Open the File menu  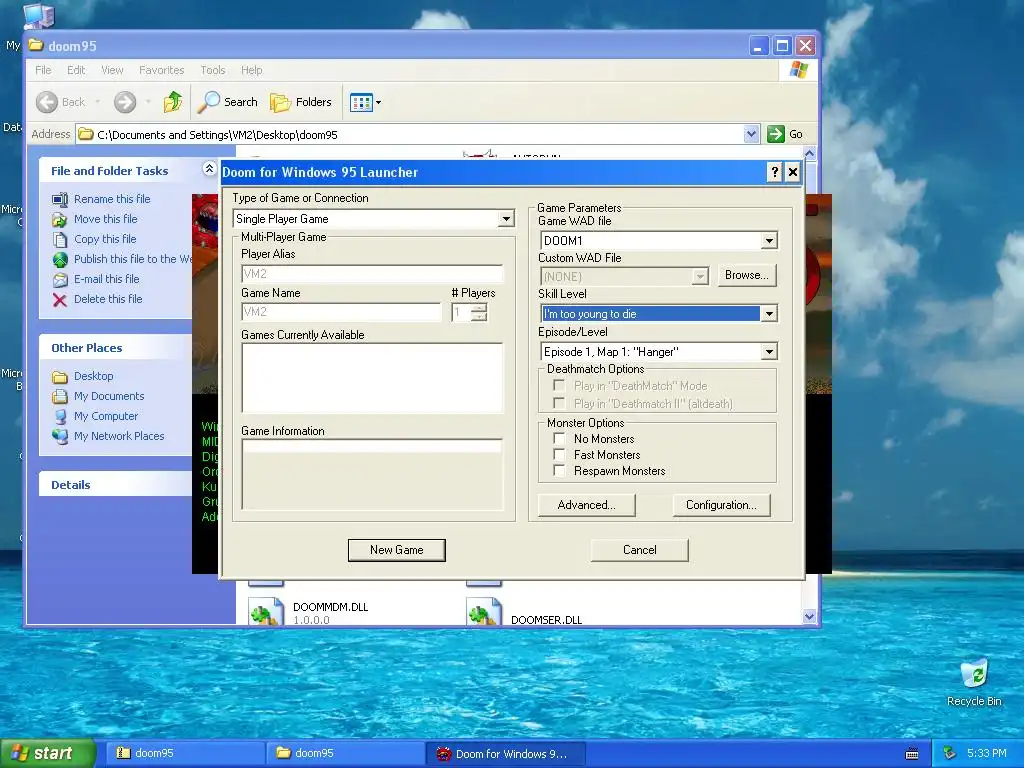coord(43,70)
